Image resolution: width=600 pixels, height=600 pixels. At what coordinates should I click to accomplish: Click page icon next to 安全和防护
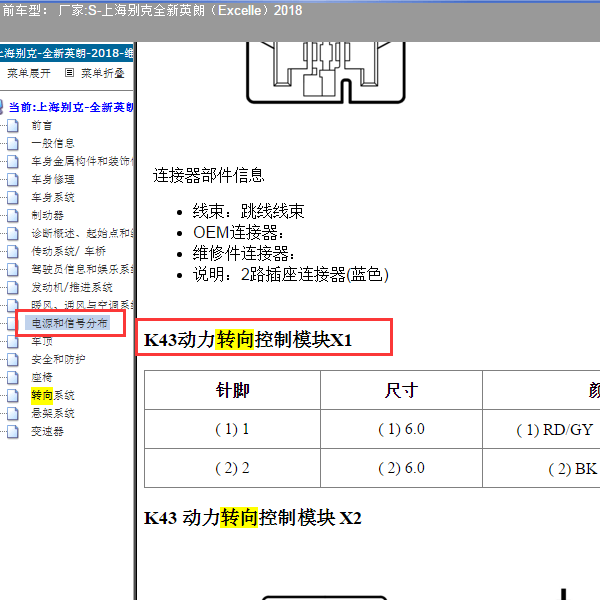point(13,359)
